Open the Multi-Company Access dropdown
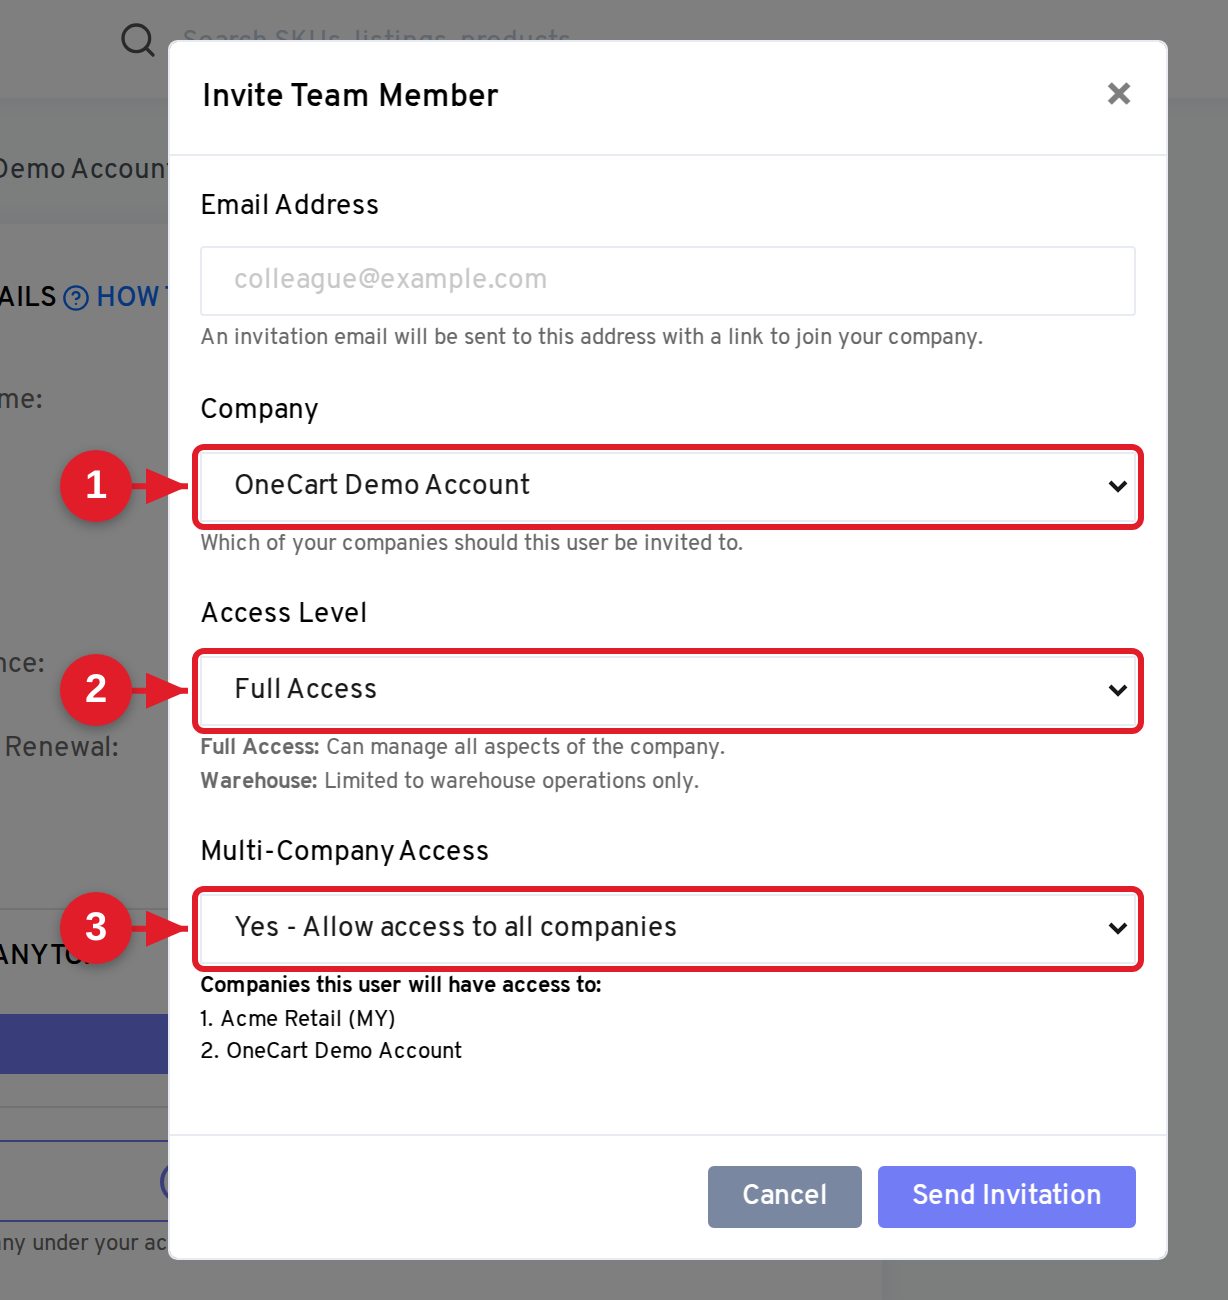Viewport: 1228px width, 1300px height. (x=668, y=928)
